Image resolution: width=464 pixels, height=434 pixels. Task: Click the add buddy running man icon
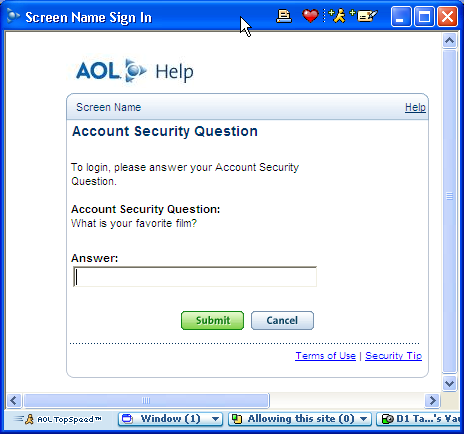click(x=337, y=16)
